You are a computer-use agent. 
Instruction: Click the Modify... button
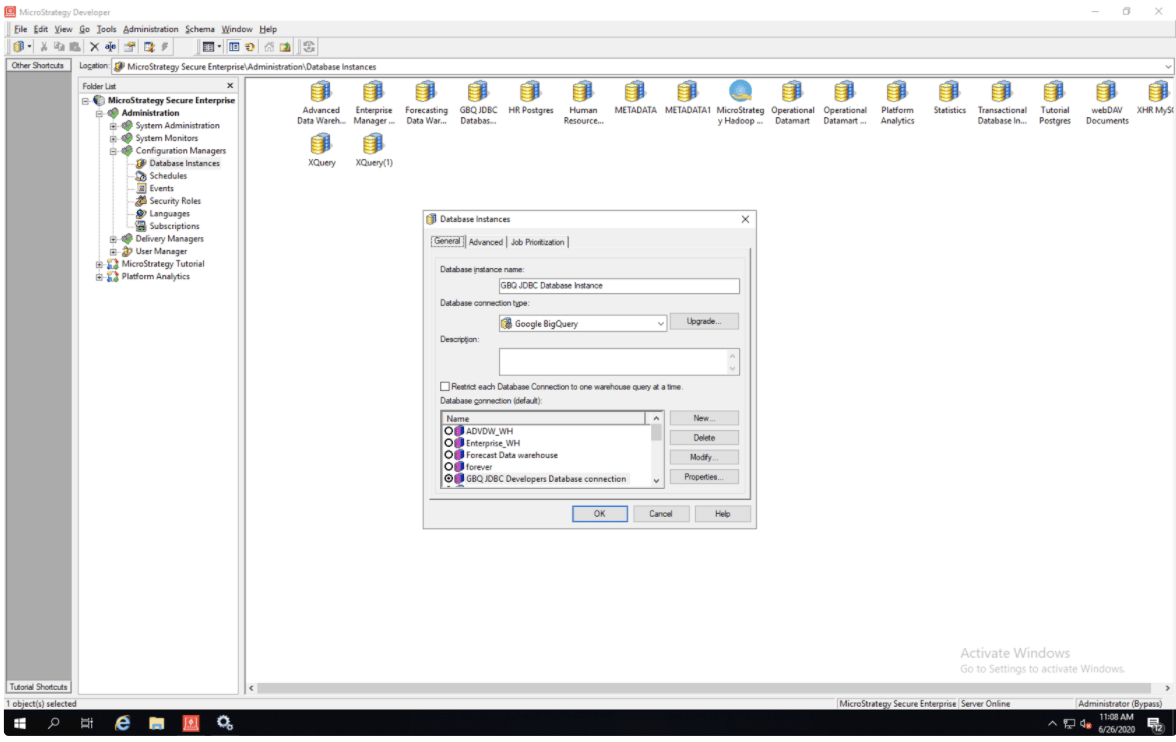click(x=704, y=457)
